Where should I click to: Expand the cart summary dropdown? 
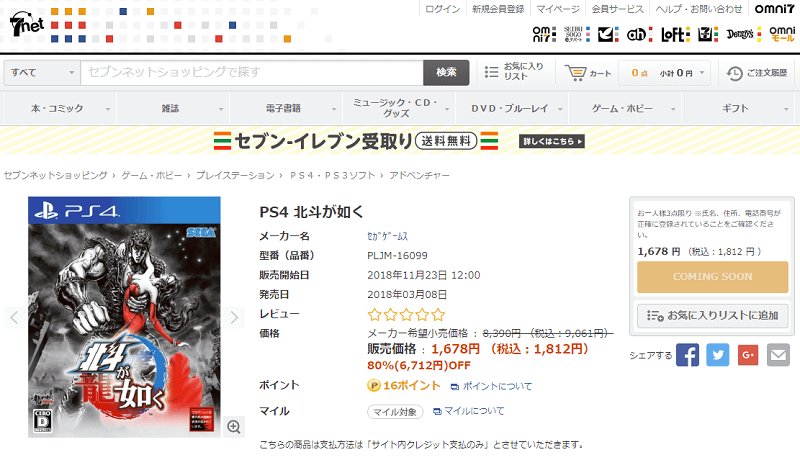[702, 73]
